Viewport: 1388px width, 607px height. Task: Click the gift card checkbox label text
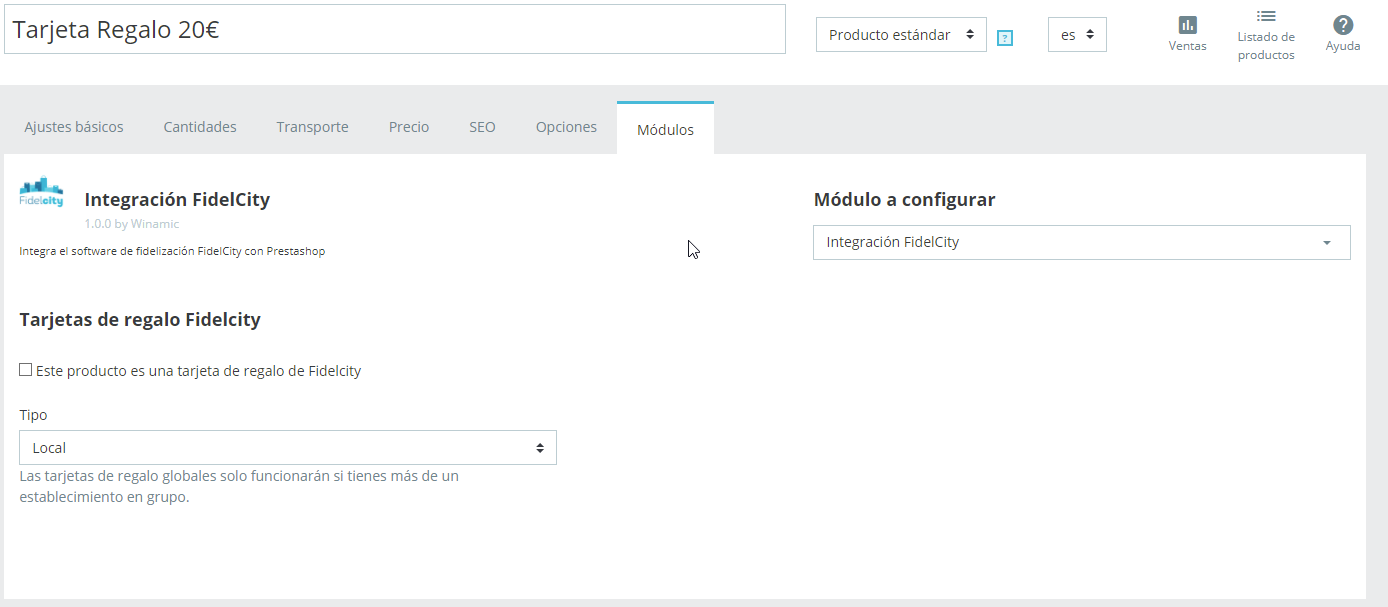pos(198,371)
